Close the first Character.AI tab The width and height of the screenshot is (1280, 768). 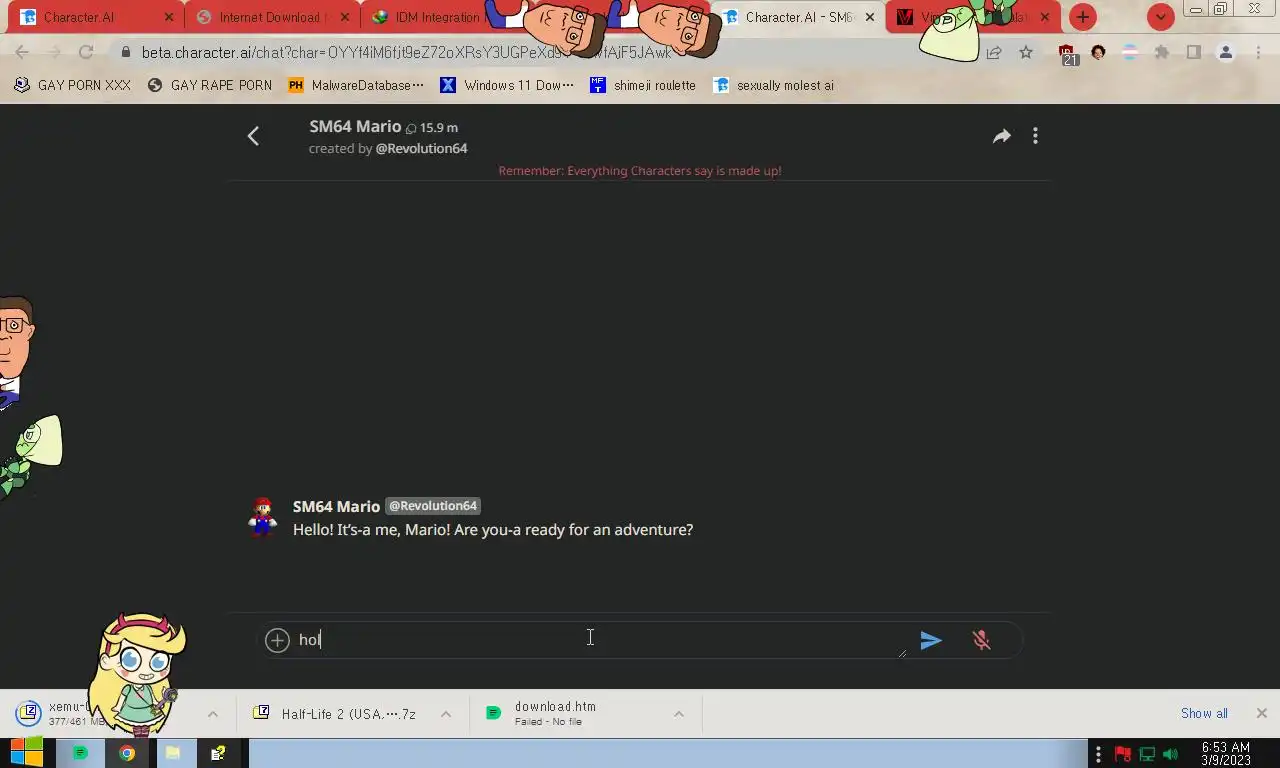168,17
